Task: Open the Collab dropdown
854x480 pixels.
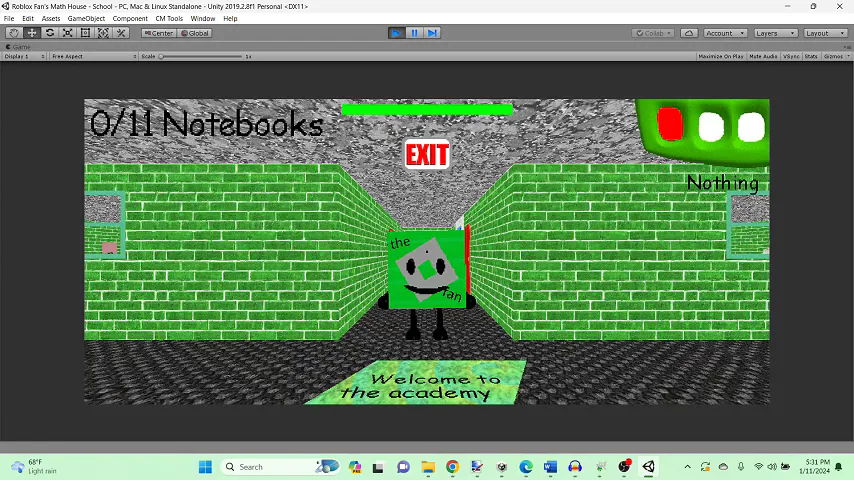Action: point(653,33)
